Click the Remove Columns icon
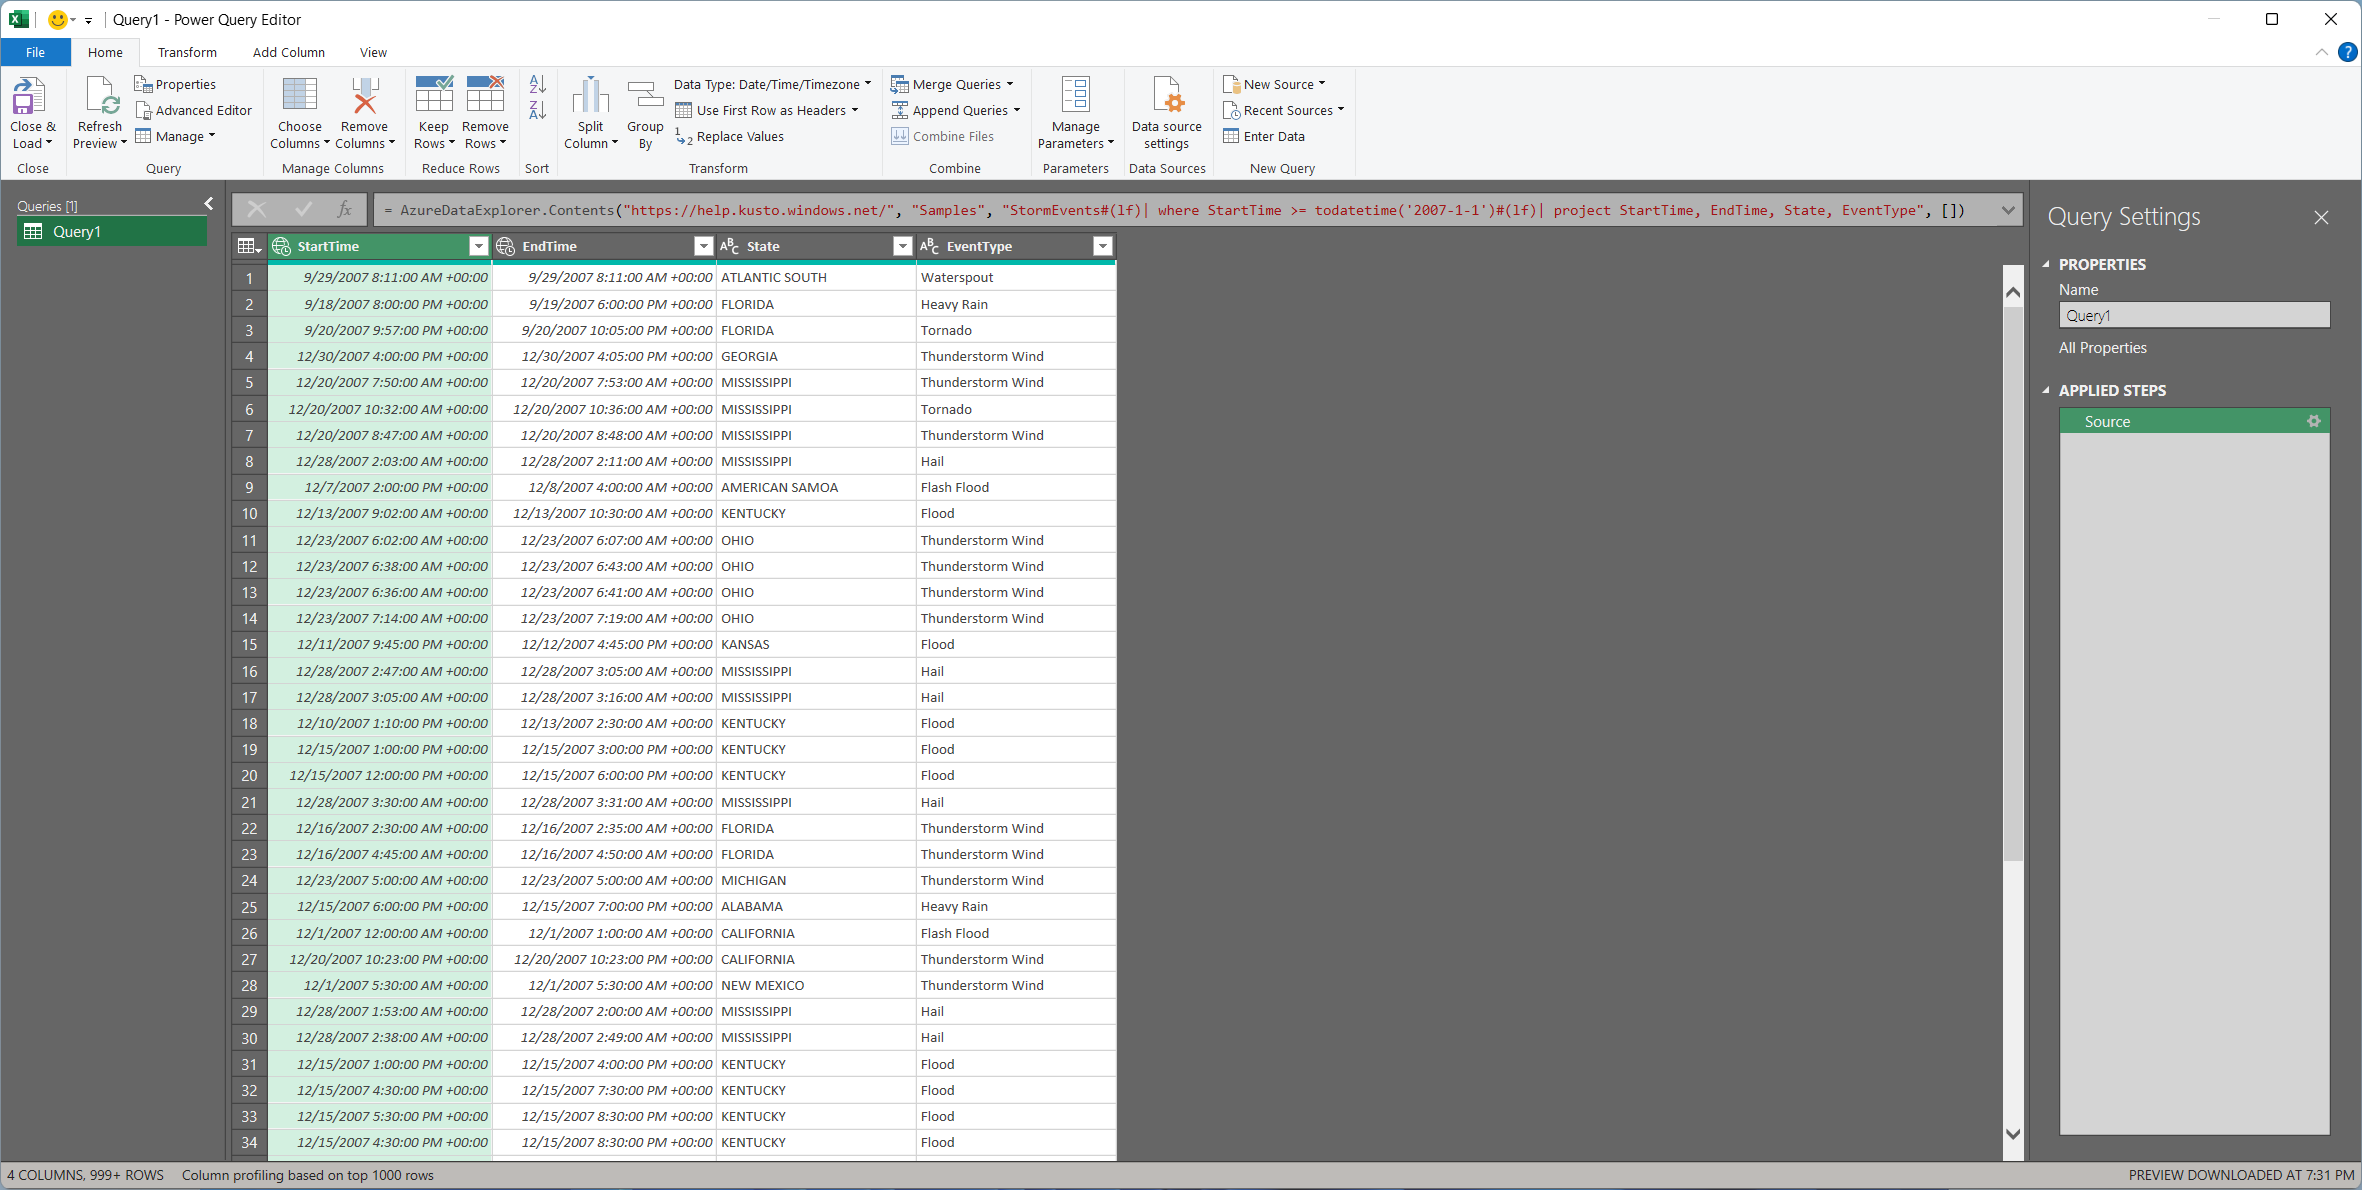The width and height of the screenshot is (2362, 1190). 365,95
